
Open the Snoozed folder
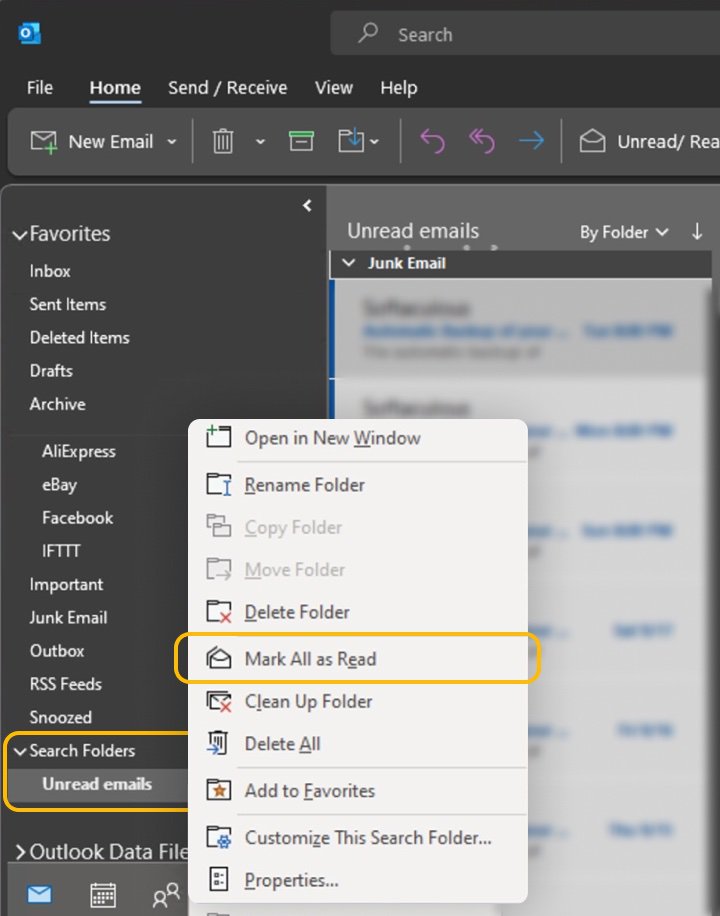60,717
